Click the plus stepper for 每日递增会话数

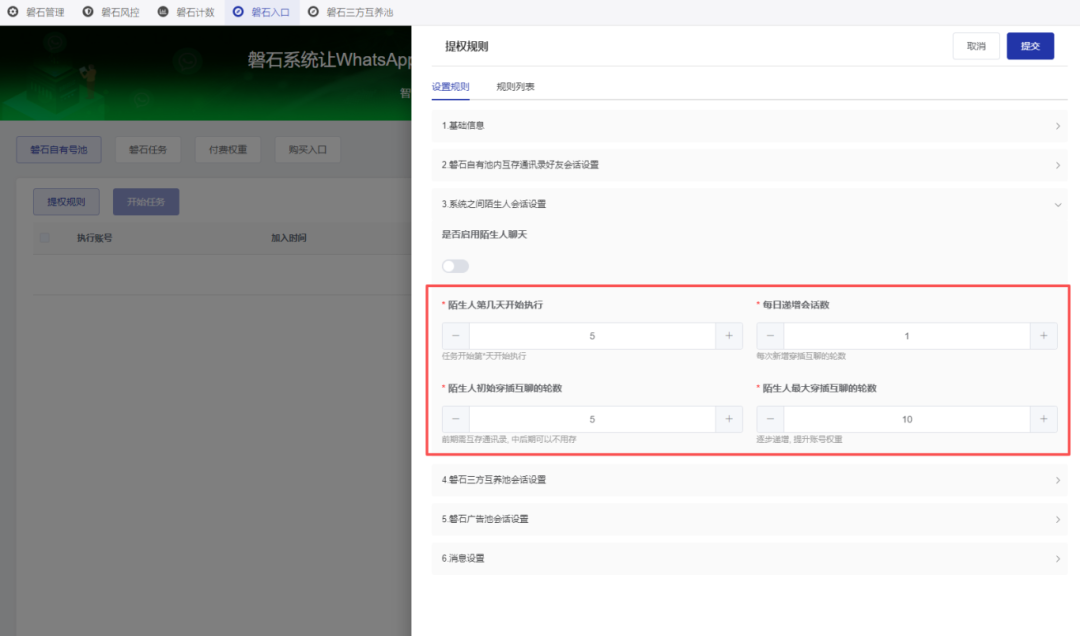(x=1044, y=335)
